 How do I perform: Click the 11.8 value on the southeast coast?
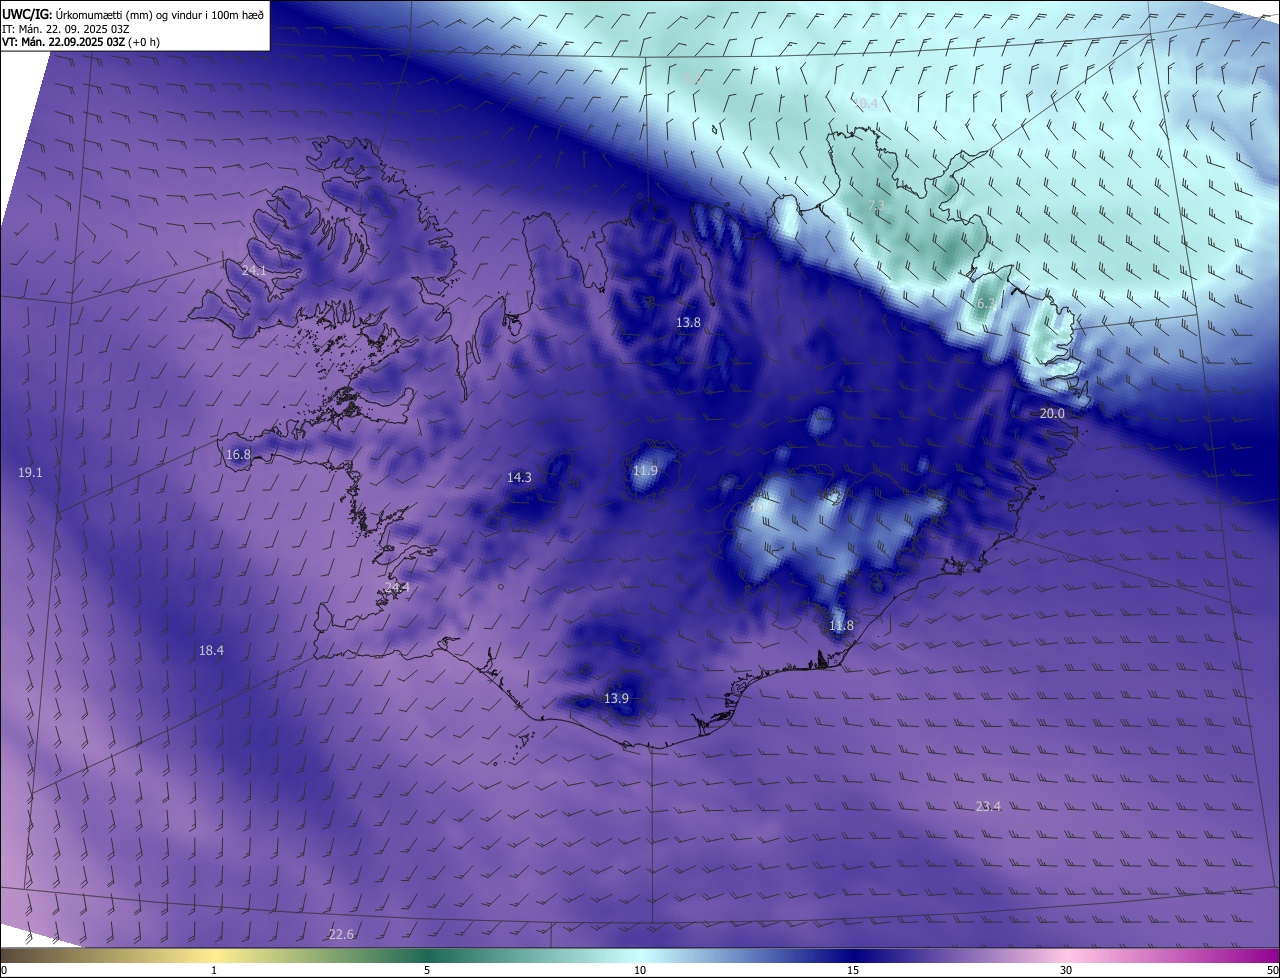click(841, 625)
